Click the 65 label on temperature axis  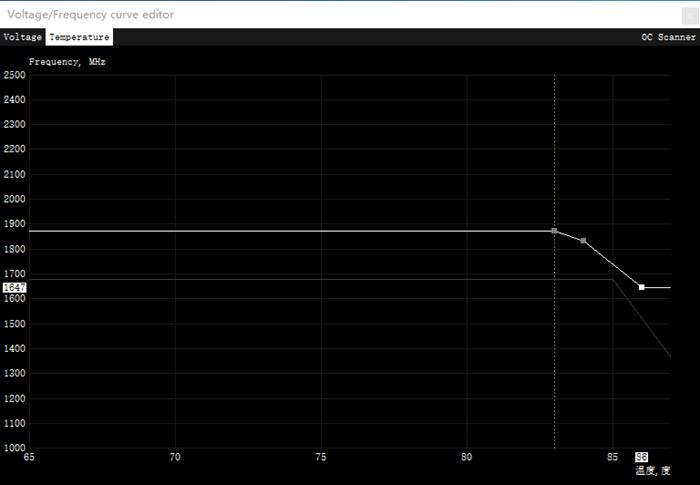tap(29, 457)
